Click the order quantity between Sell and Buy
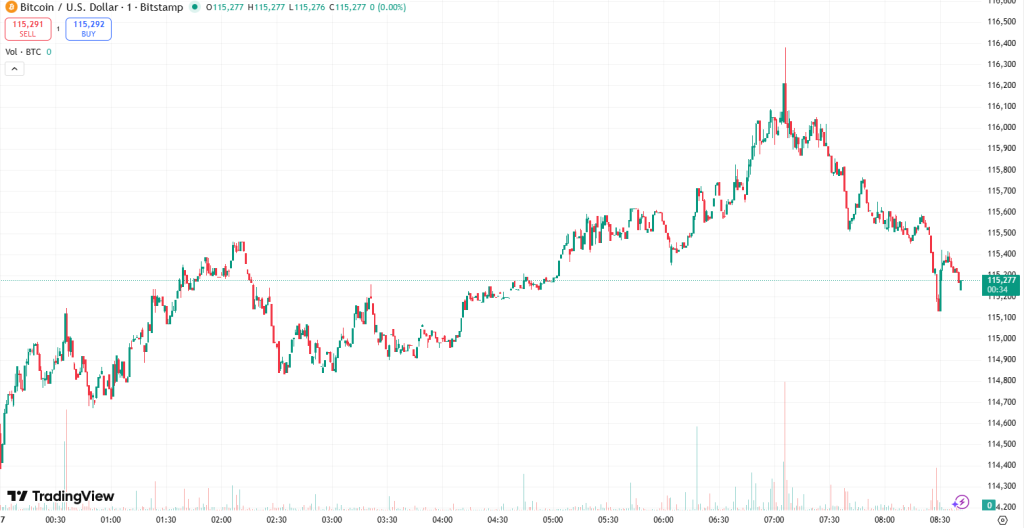The height and width of the screenshot is (528, 1024). [58, 29]
